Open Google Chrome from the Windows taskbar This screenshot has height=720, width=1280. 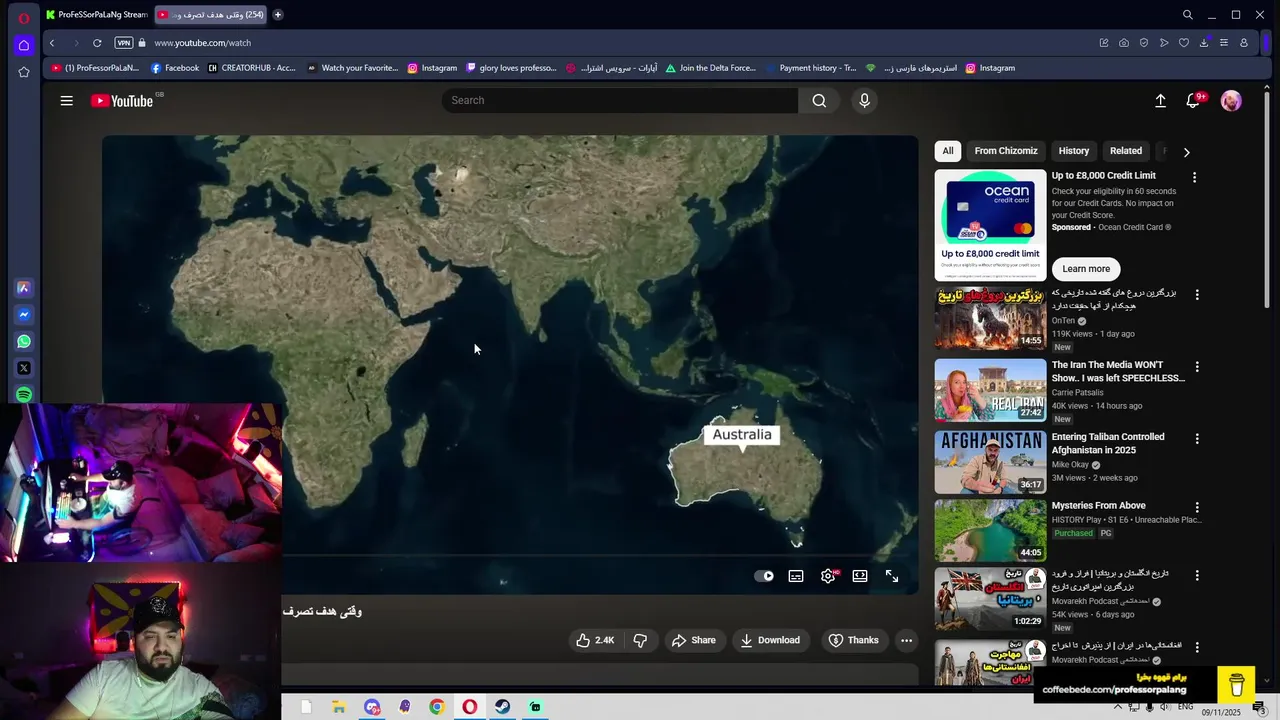[x=437, y=707]
